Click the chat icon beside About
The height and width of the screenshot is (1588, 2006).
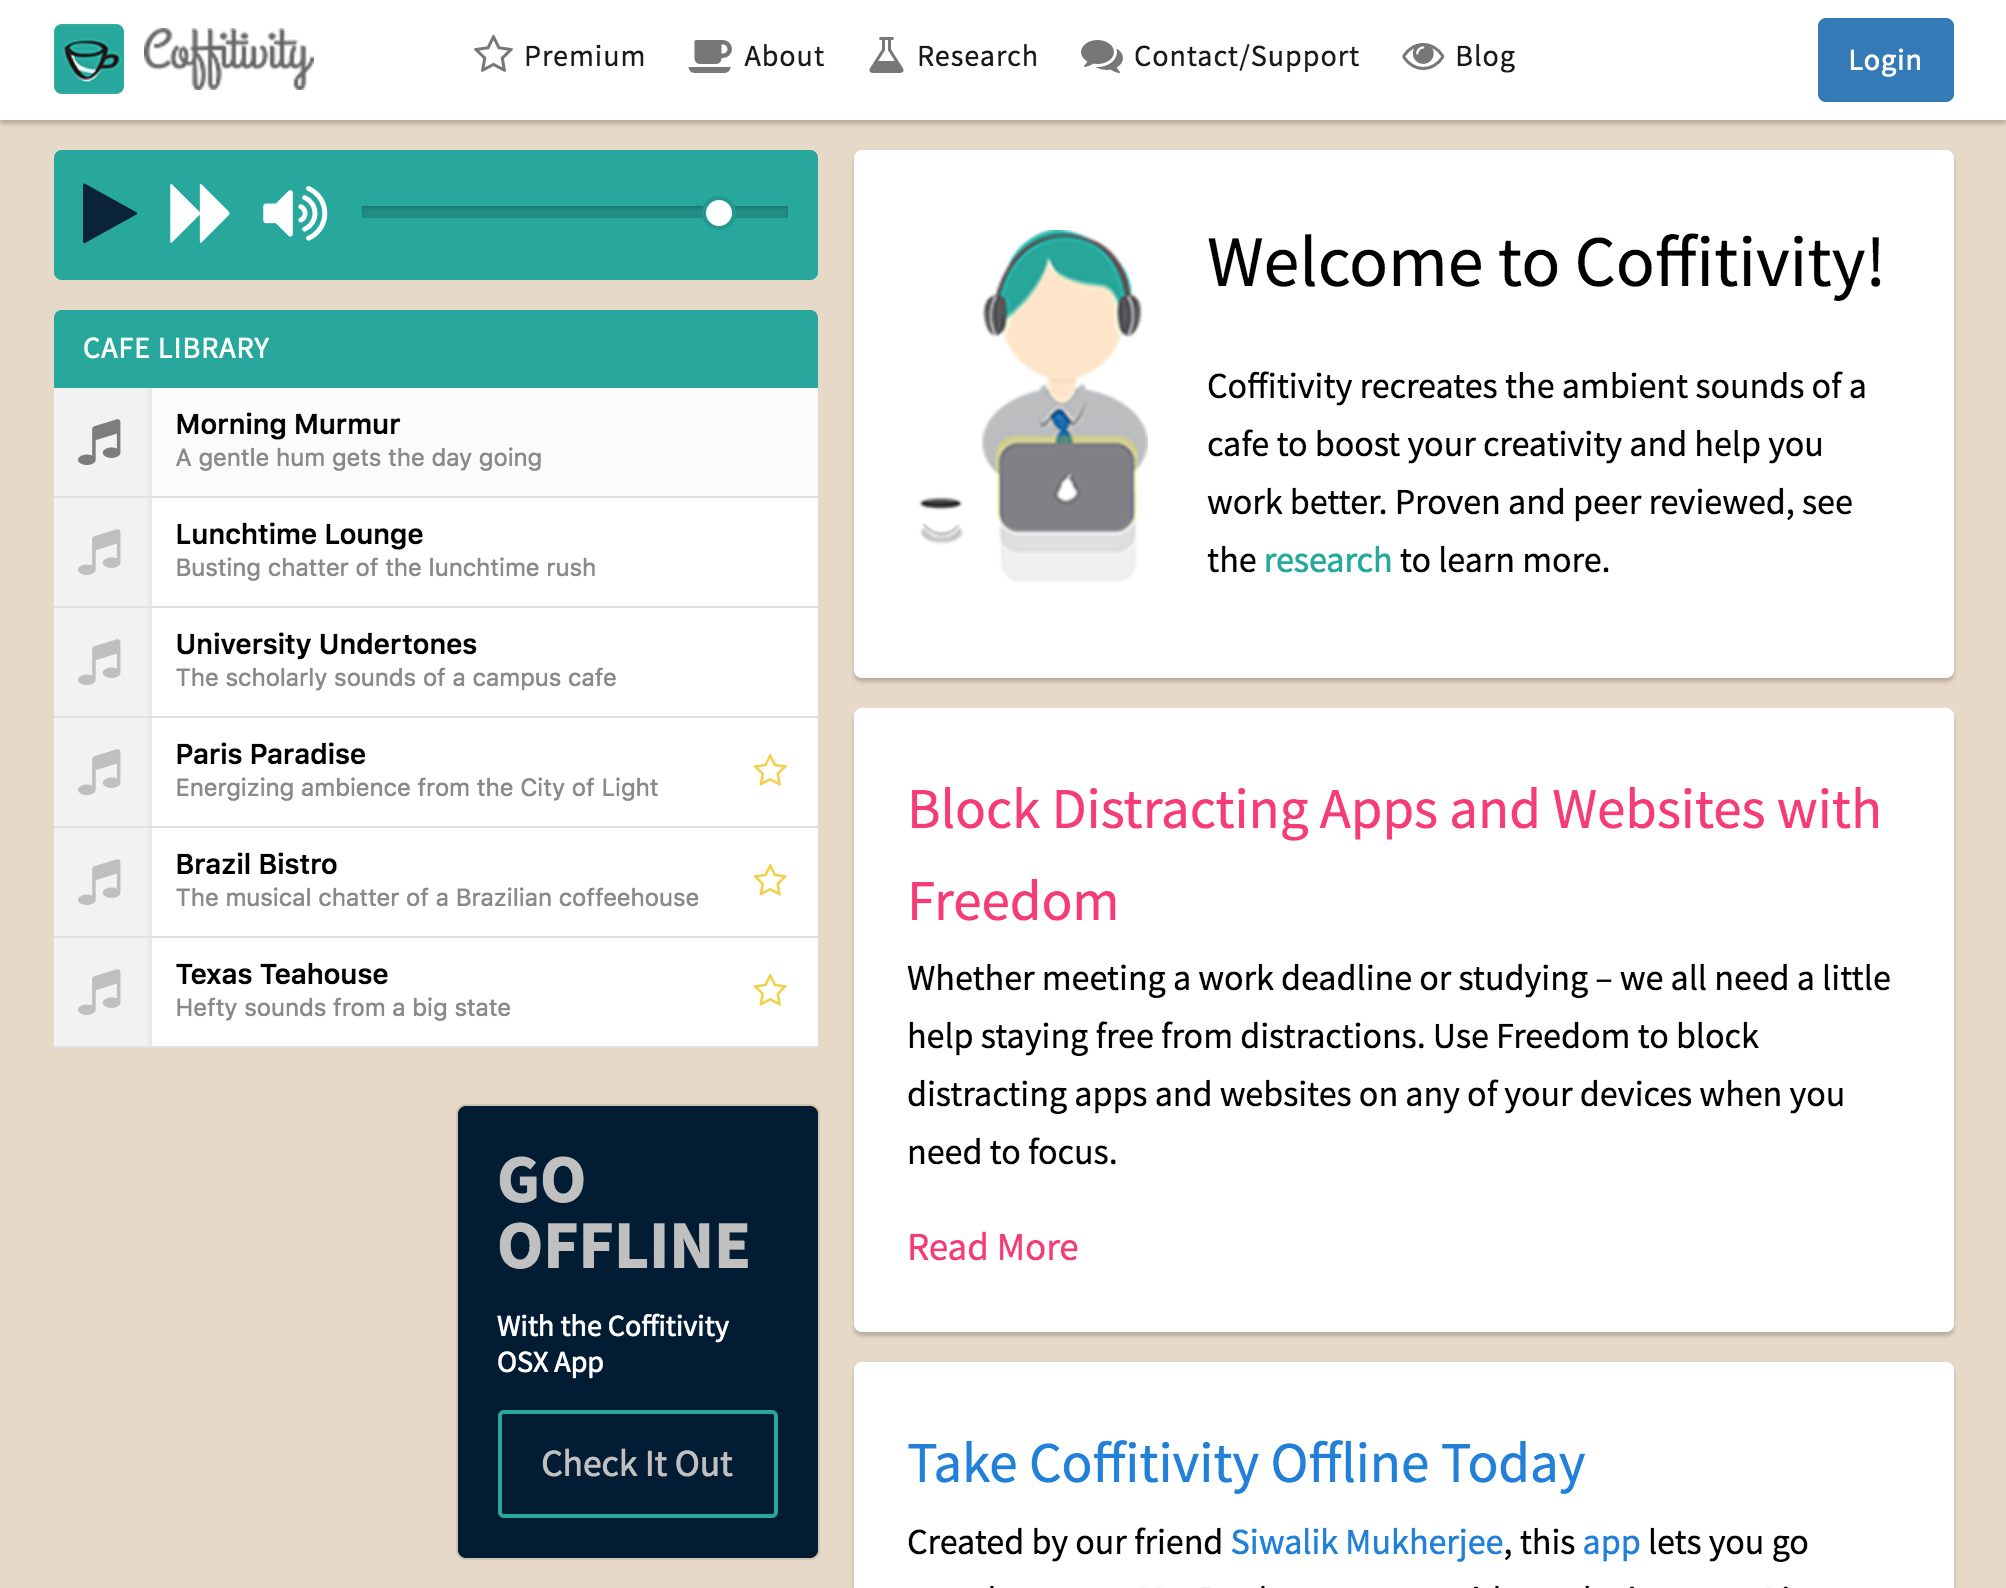(x=710, y=56)
